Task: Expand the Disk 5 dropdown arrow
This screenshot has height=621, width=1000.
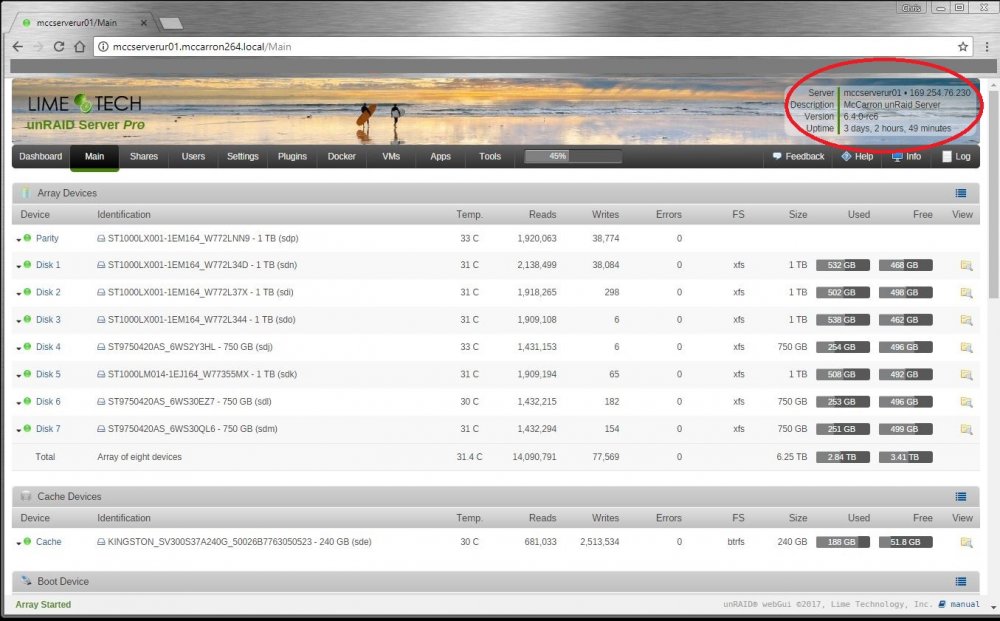Action: click(x=18, y=376)
